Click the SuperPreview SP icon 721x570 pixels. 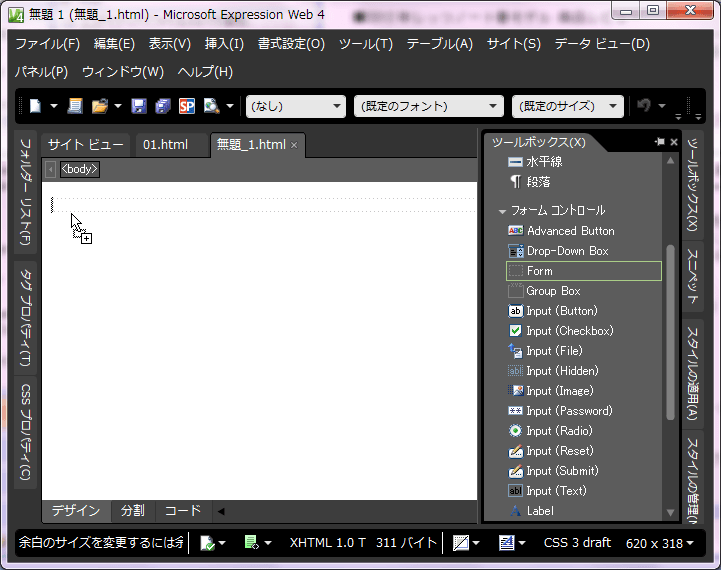click(x=187, y=106)
